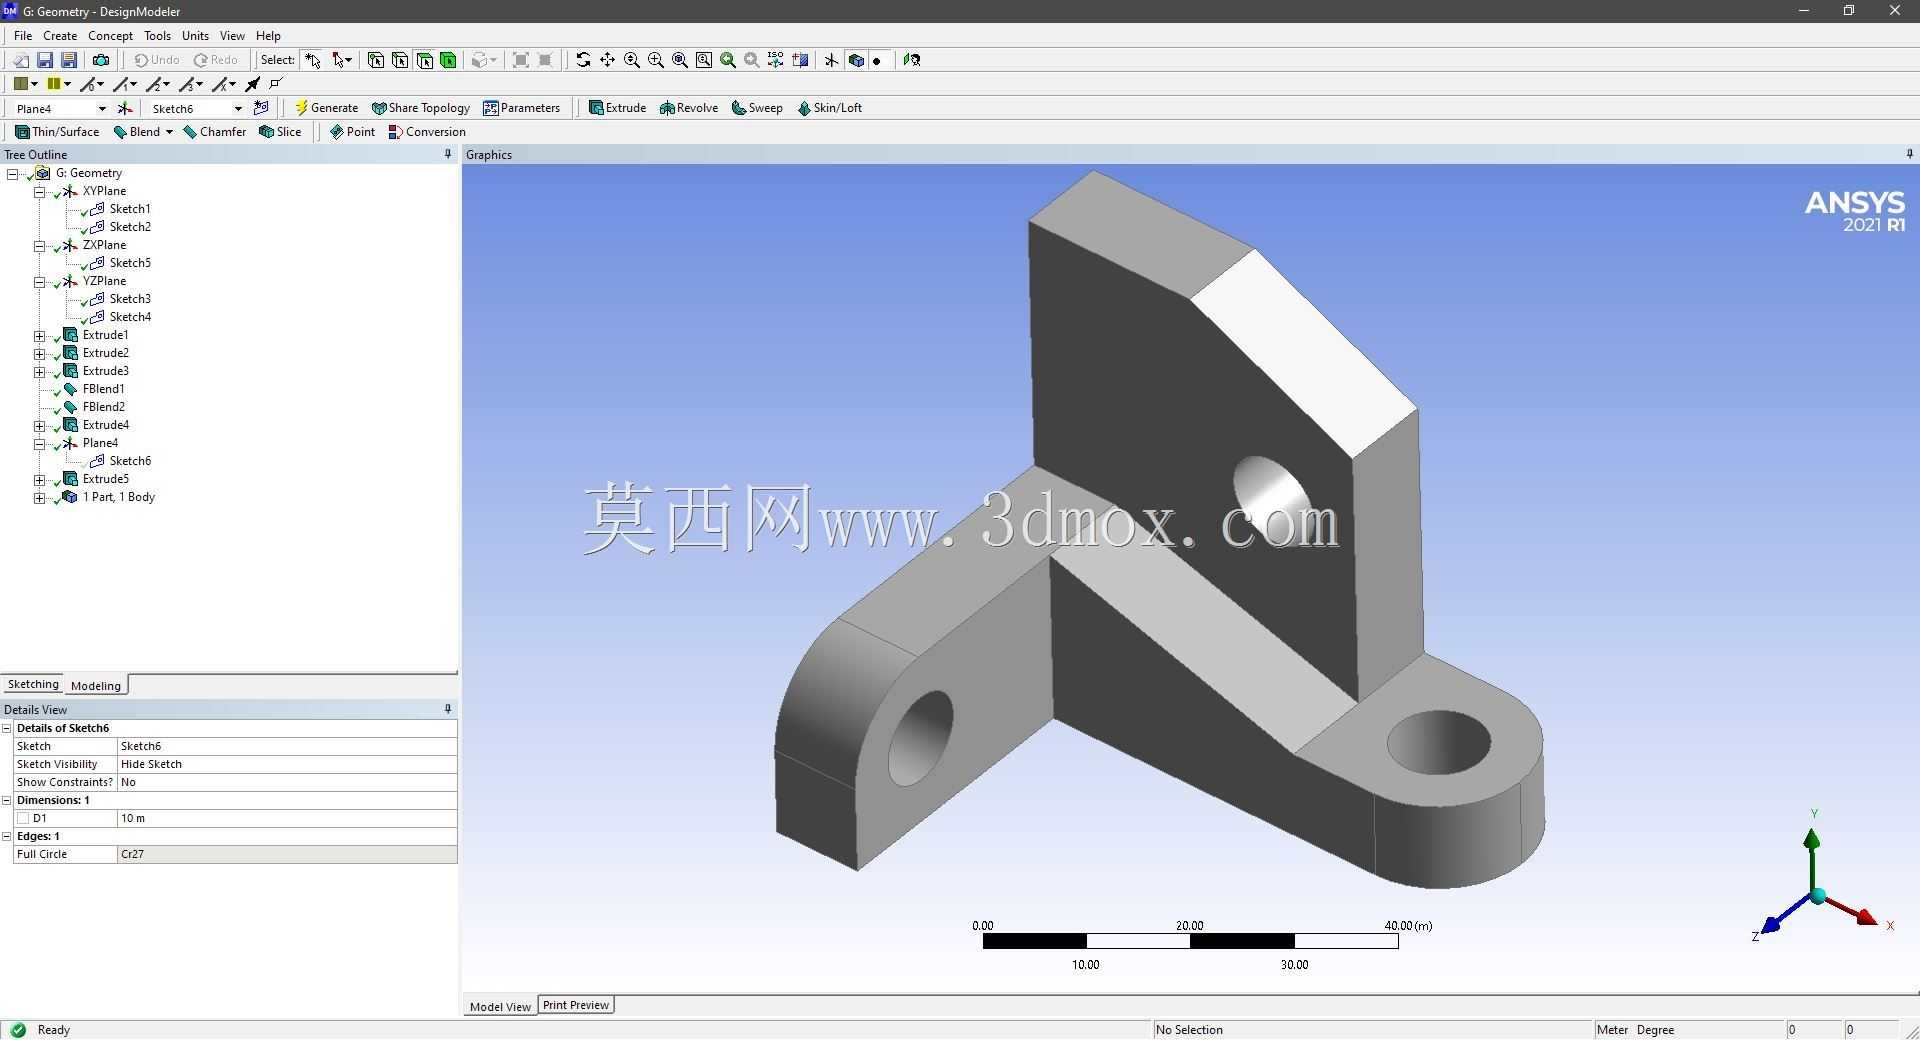Collapse the Dimensions: 1 section
Screen dimensions: 1920x1040
(7, 800)
